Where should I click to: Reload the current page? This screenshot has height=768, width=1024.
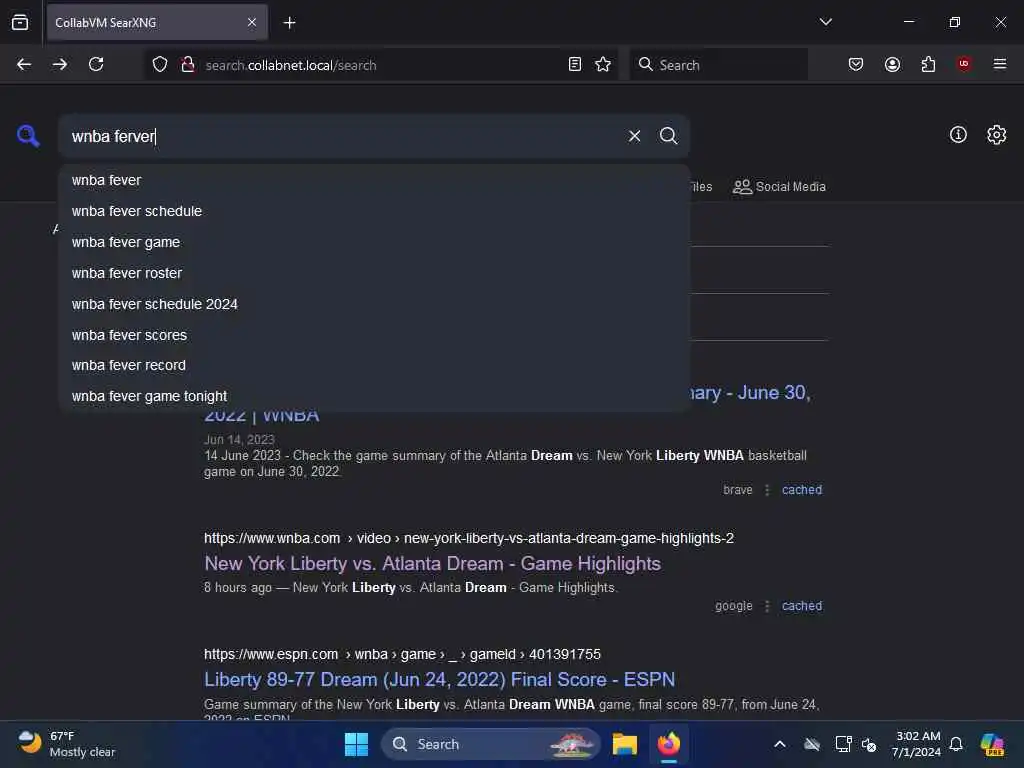click(x=96, y=64)
